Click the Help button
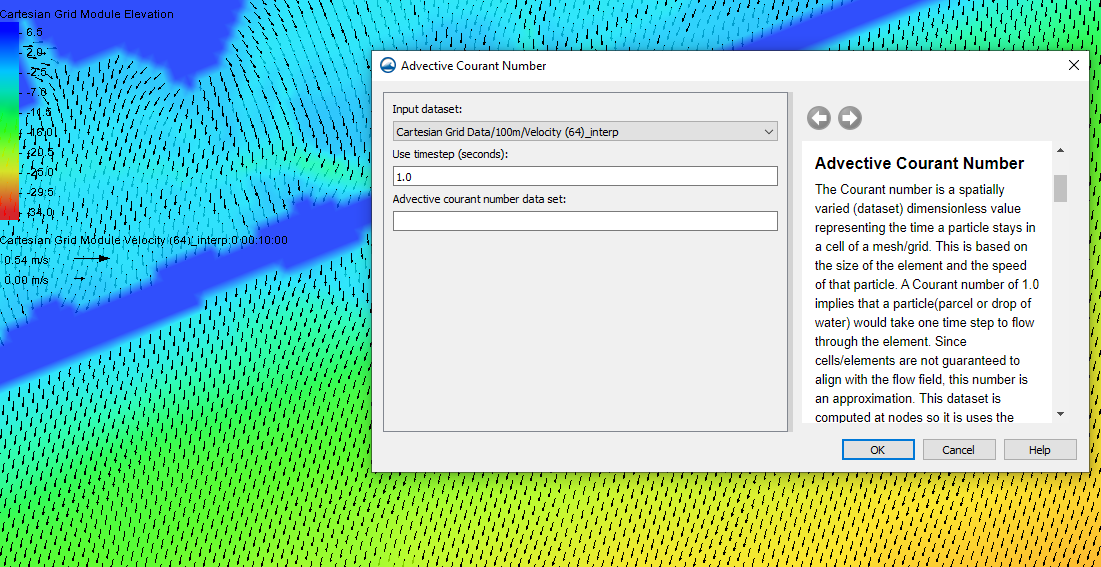 point(1040,450)
